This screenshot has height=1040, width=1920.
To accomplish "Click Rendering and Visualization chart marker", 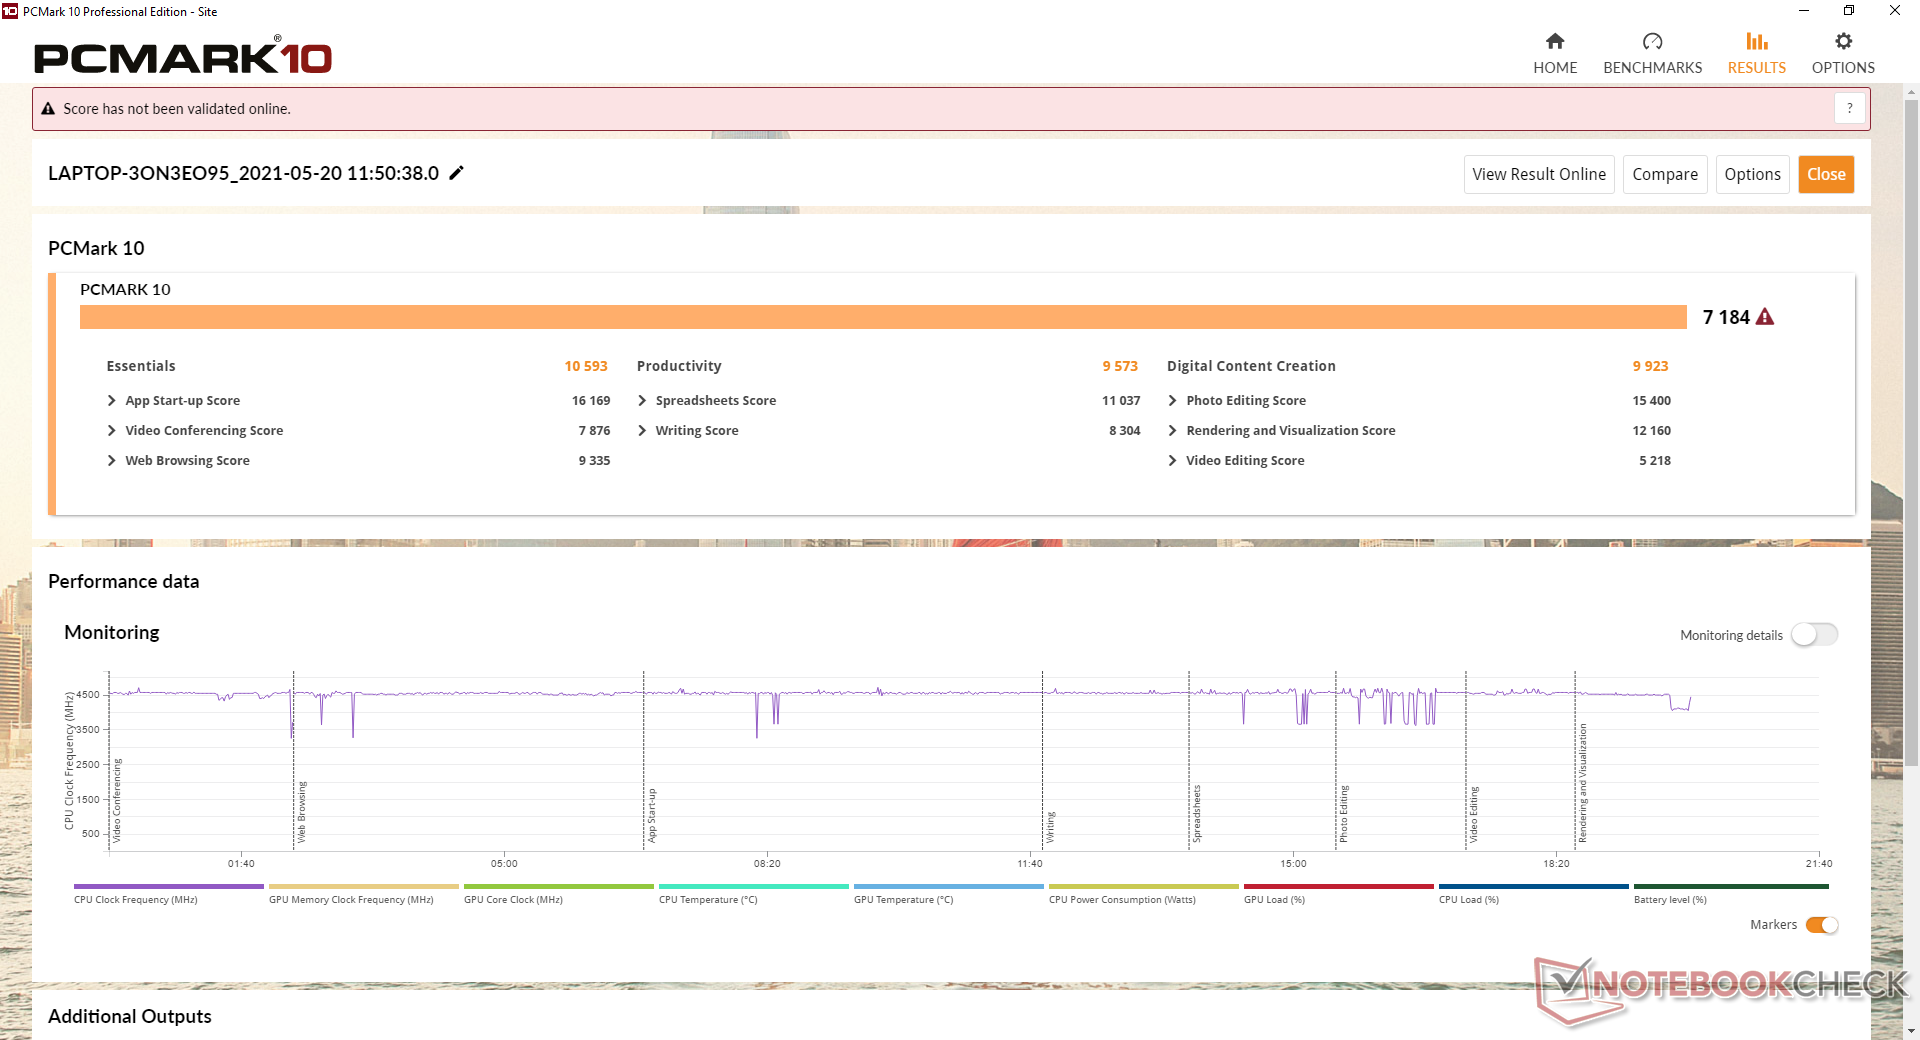I will click(x=1583, y=783).
